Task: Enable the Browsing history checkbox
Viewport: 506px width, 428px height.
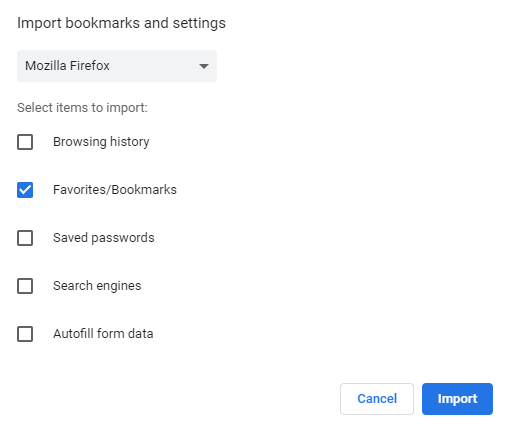Action: click(25, 142)
